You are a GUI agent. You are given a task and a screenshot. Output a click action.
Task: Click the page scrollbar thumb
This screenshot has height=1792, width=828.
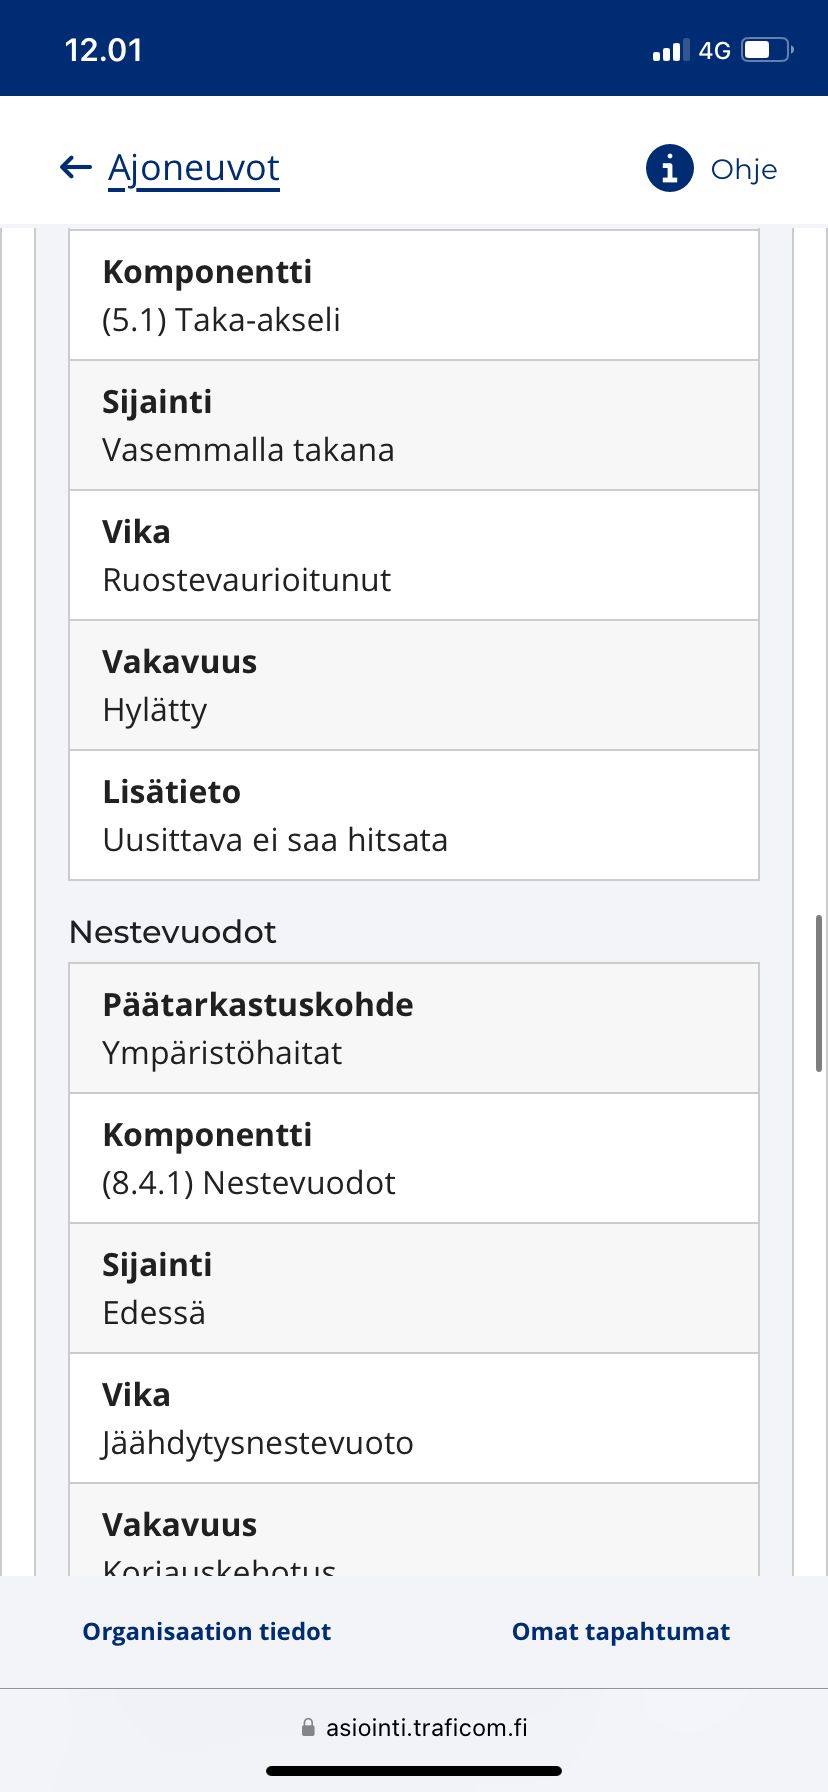819,993
